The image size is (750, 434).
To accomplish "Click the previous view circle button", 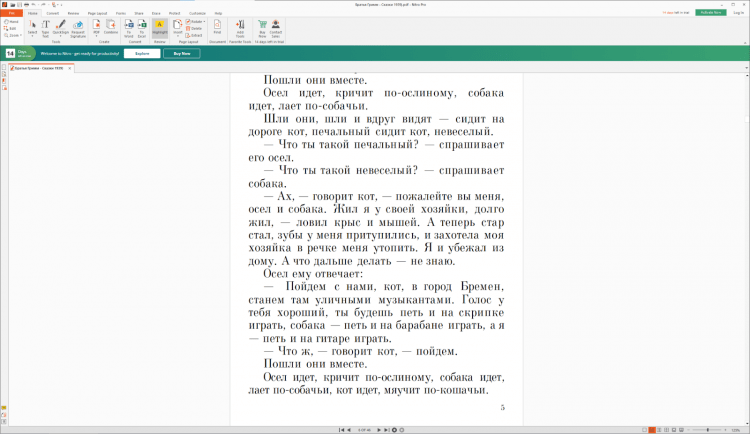I will 395,430.
